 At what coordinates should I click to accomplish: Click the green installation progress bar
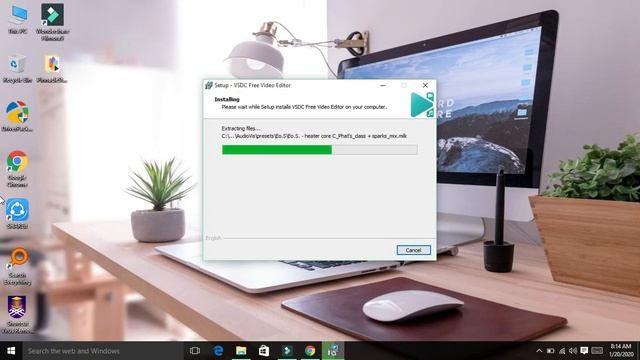[x=319, y=150]
